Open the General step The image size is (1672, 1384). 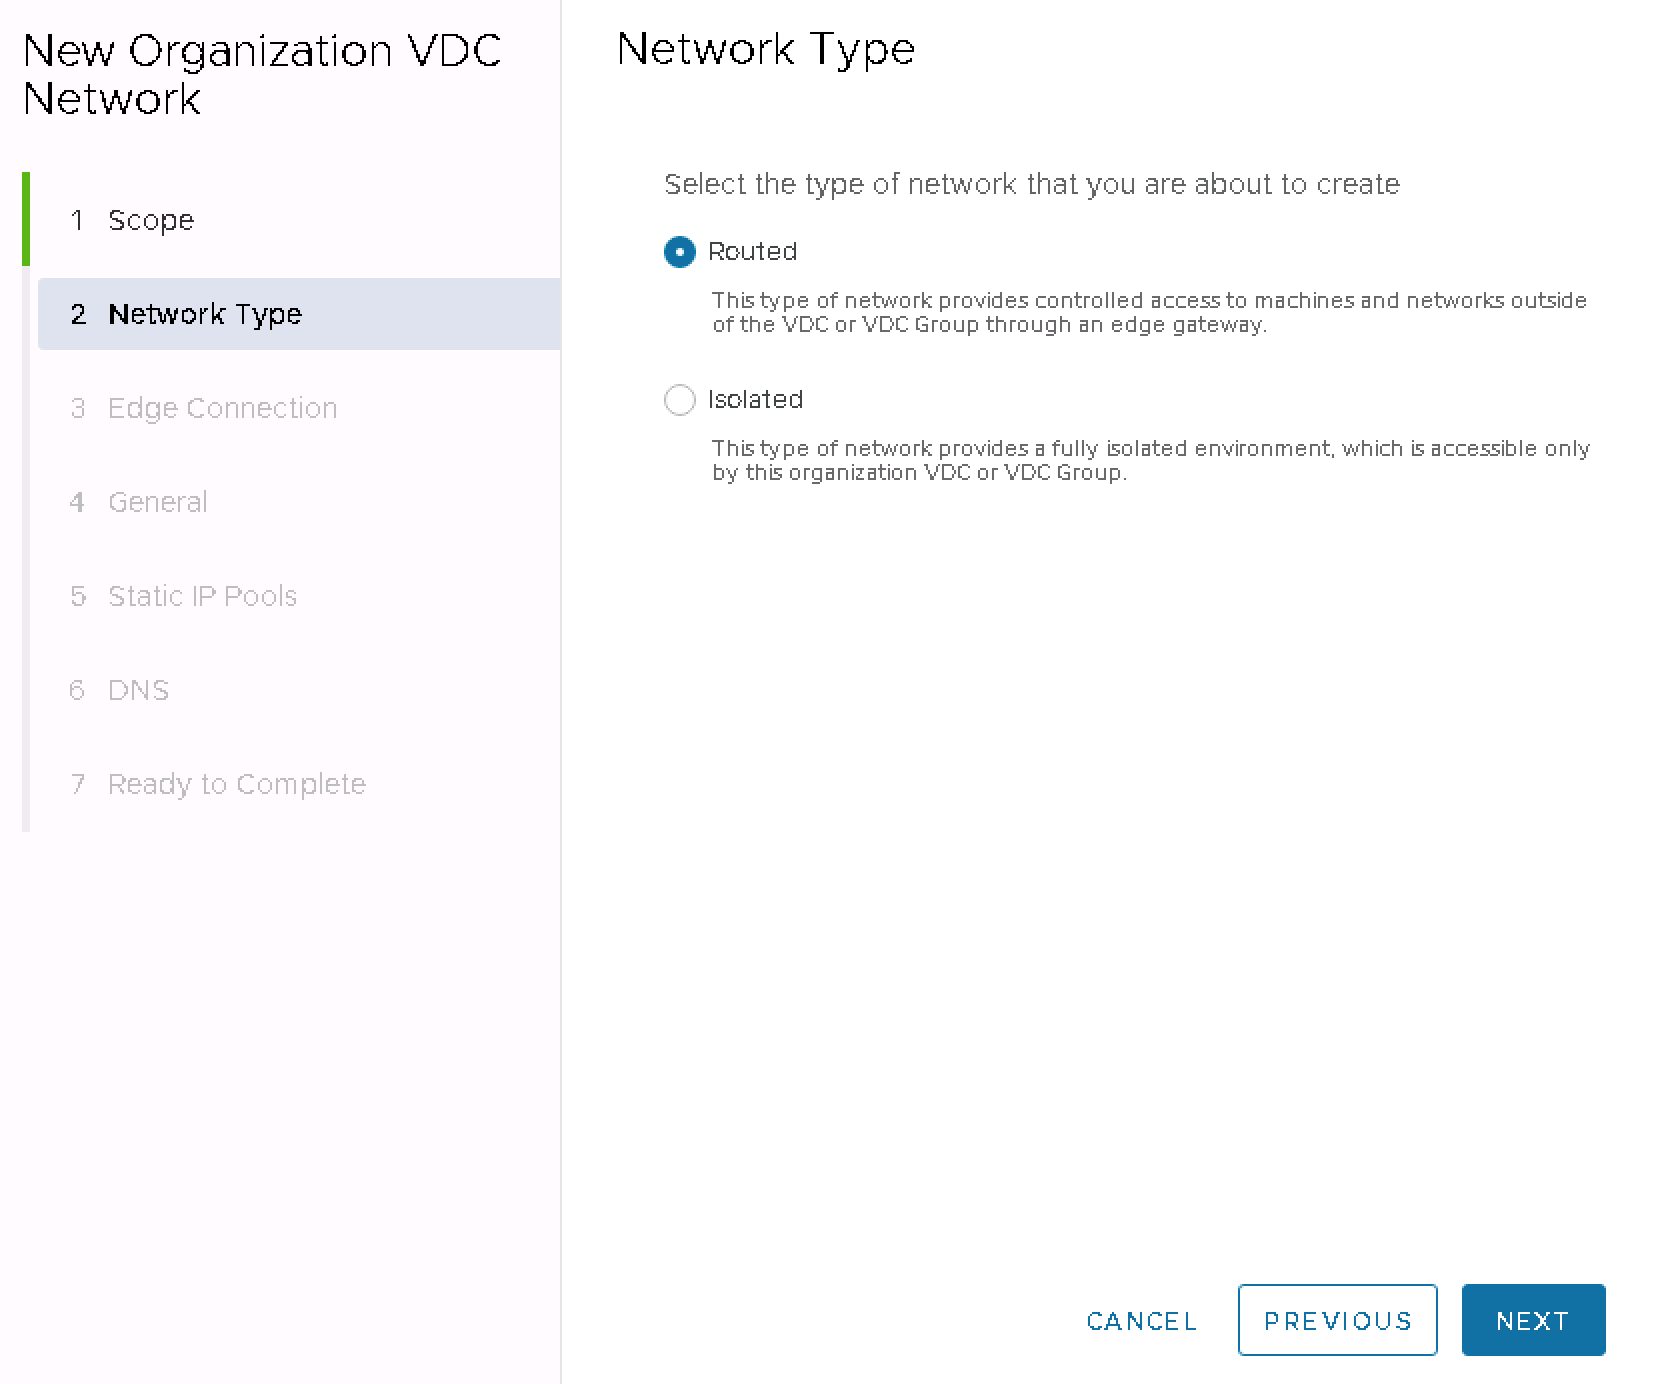click(x=157, y=502)
